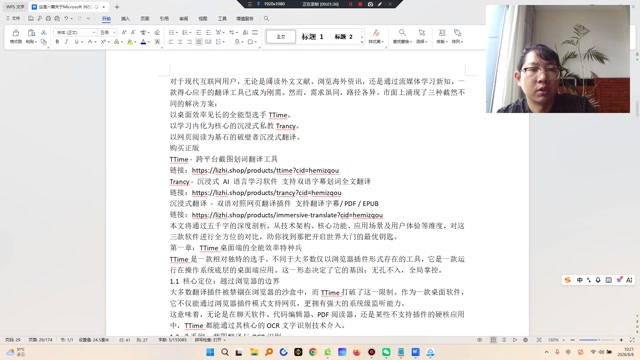Switch to the Page ribbon tab
The width and height of the screenshot is (640, 360).
(145, 19)
